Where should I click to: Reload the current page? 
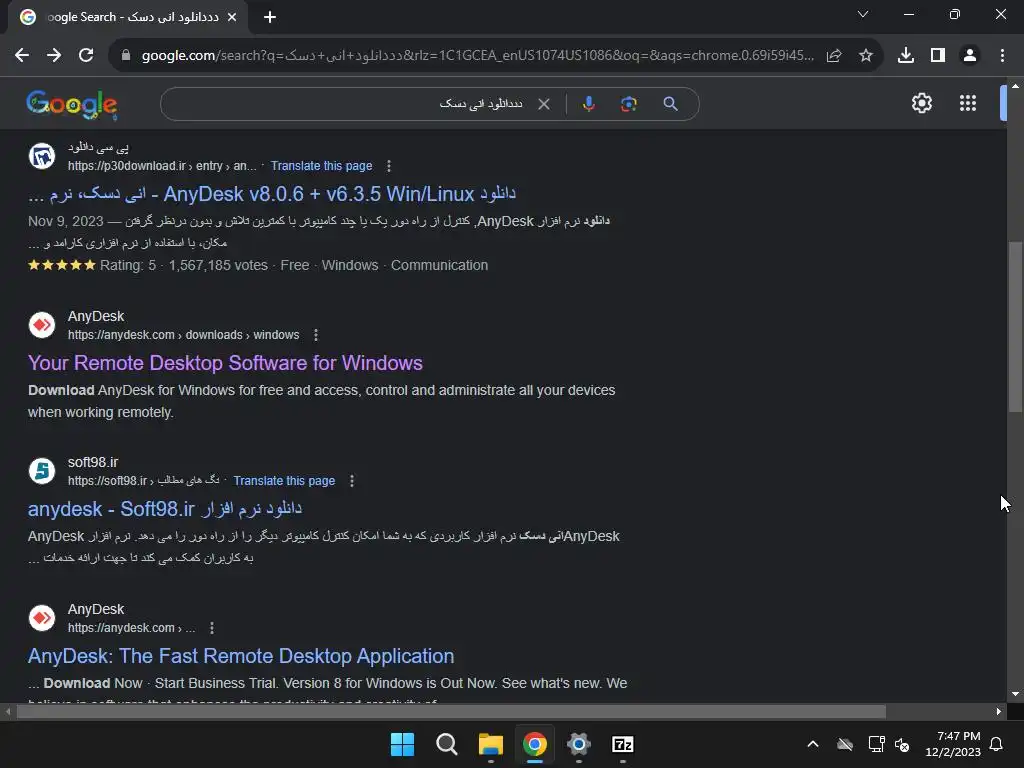click(x=86, y=56)
